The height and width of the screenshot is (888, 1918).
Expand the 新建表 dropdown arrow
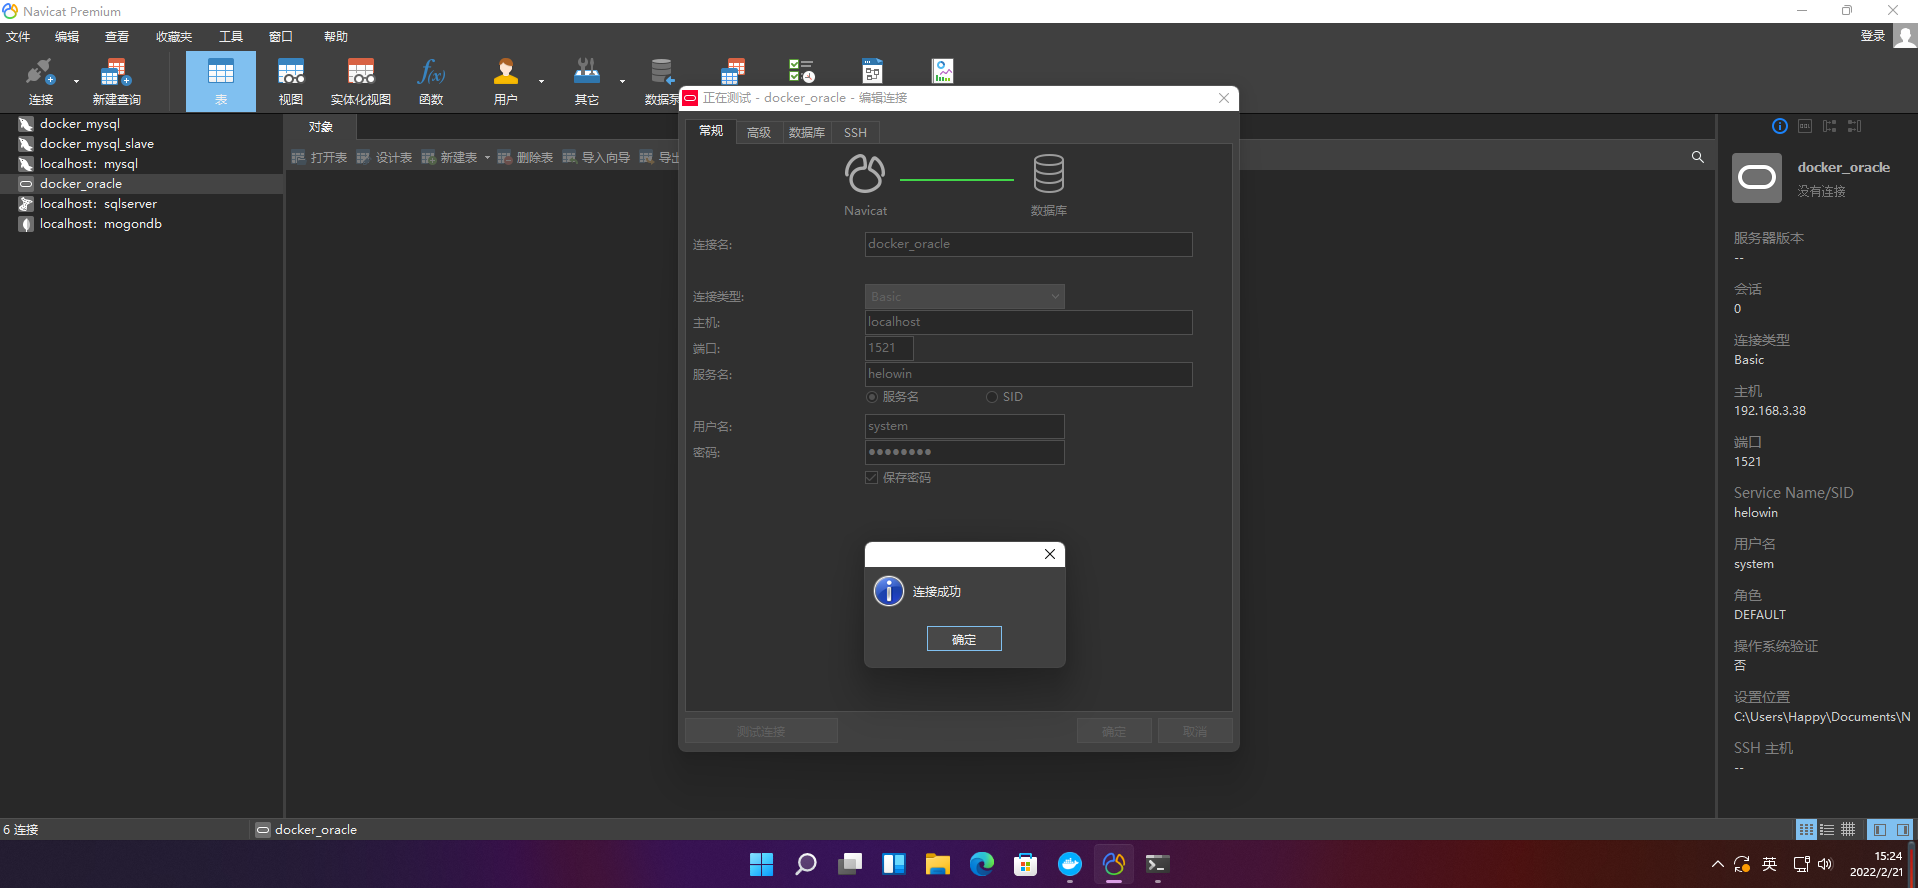487,158
